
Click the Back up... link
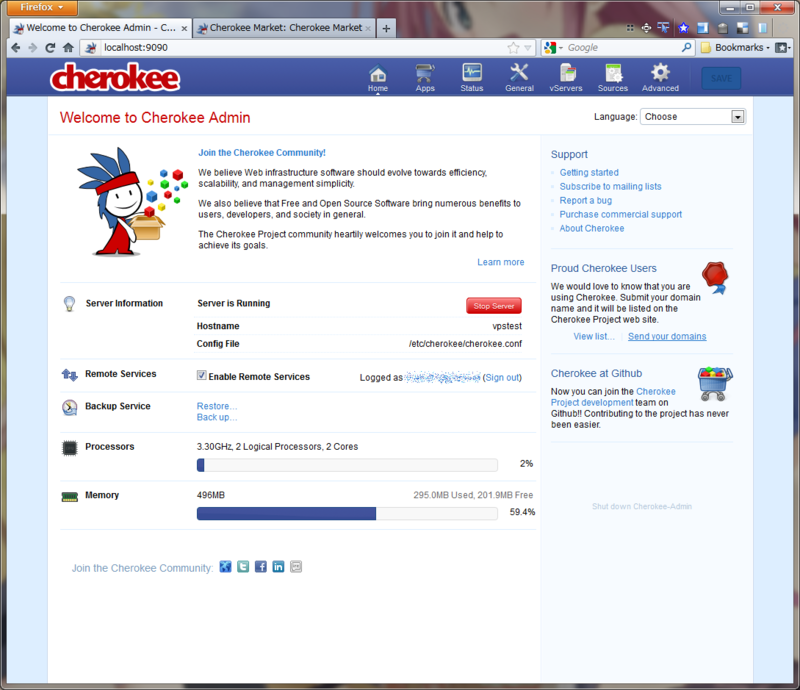(217, 417)
